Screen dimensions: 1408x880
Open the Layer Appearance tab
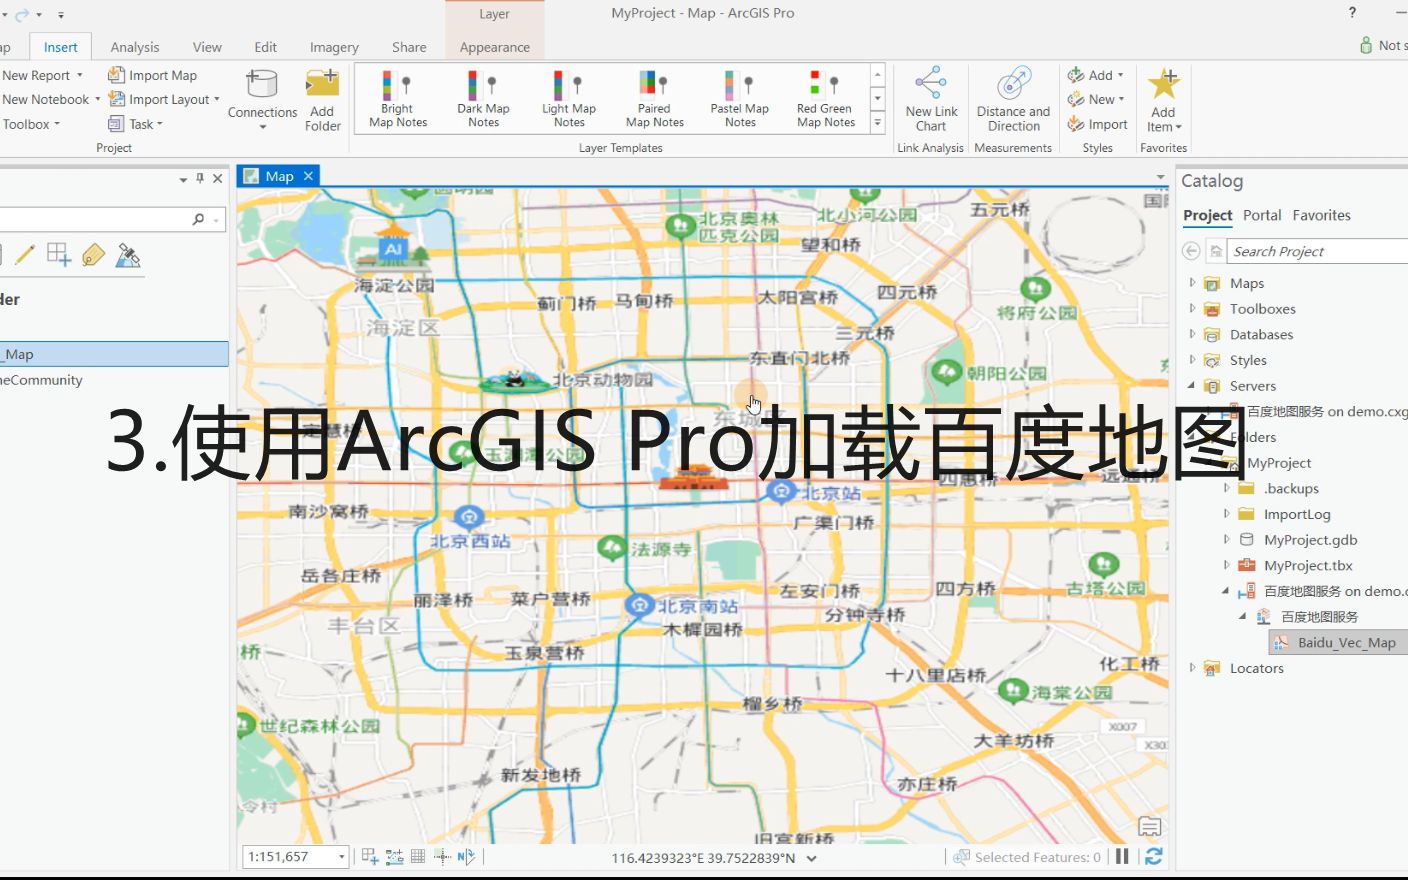494,46
